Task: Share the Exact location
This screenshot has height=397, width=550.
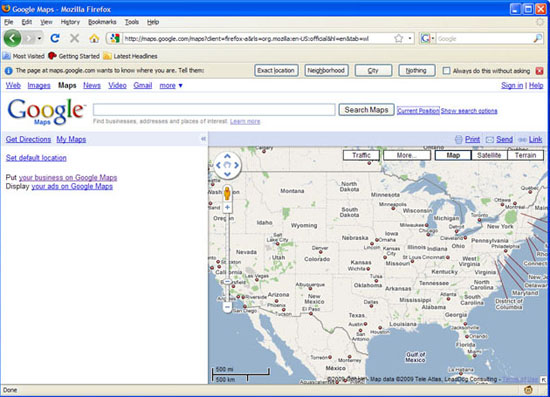Action: [x=276, y=70]
